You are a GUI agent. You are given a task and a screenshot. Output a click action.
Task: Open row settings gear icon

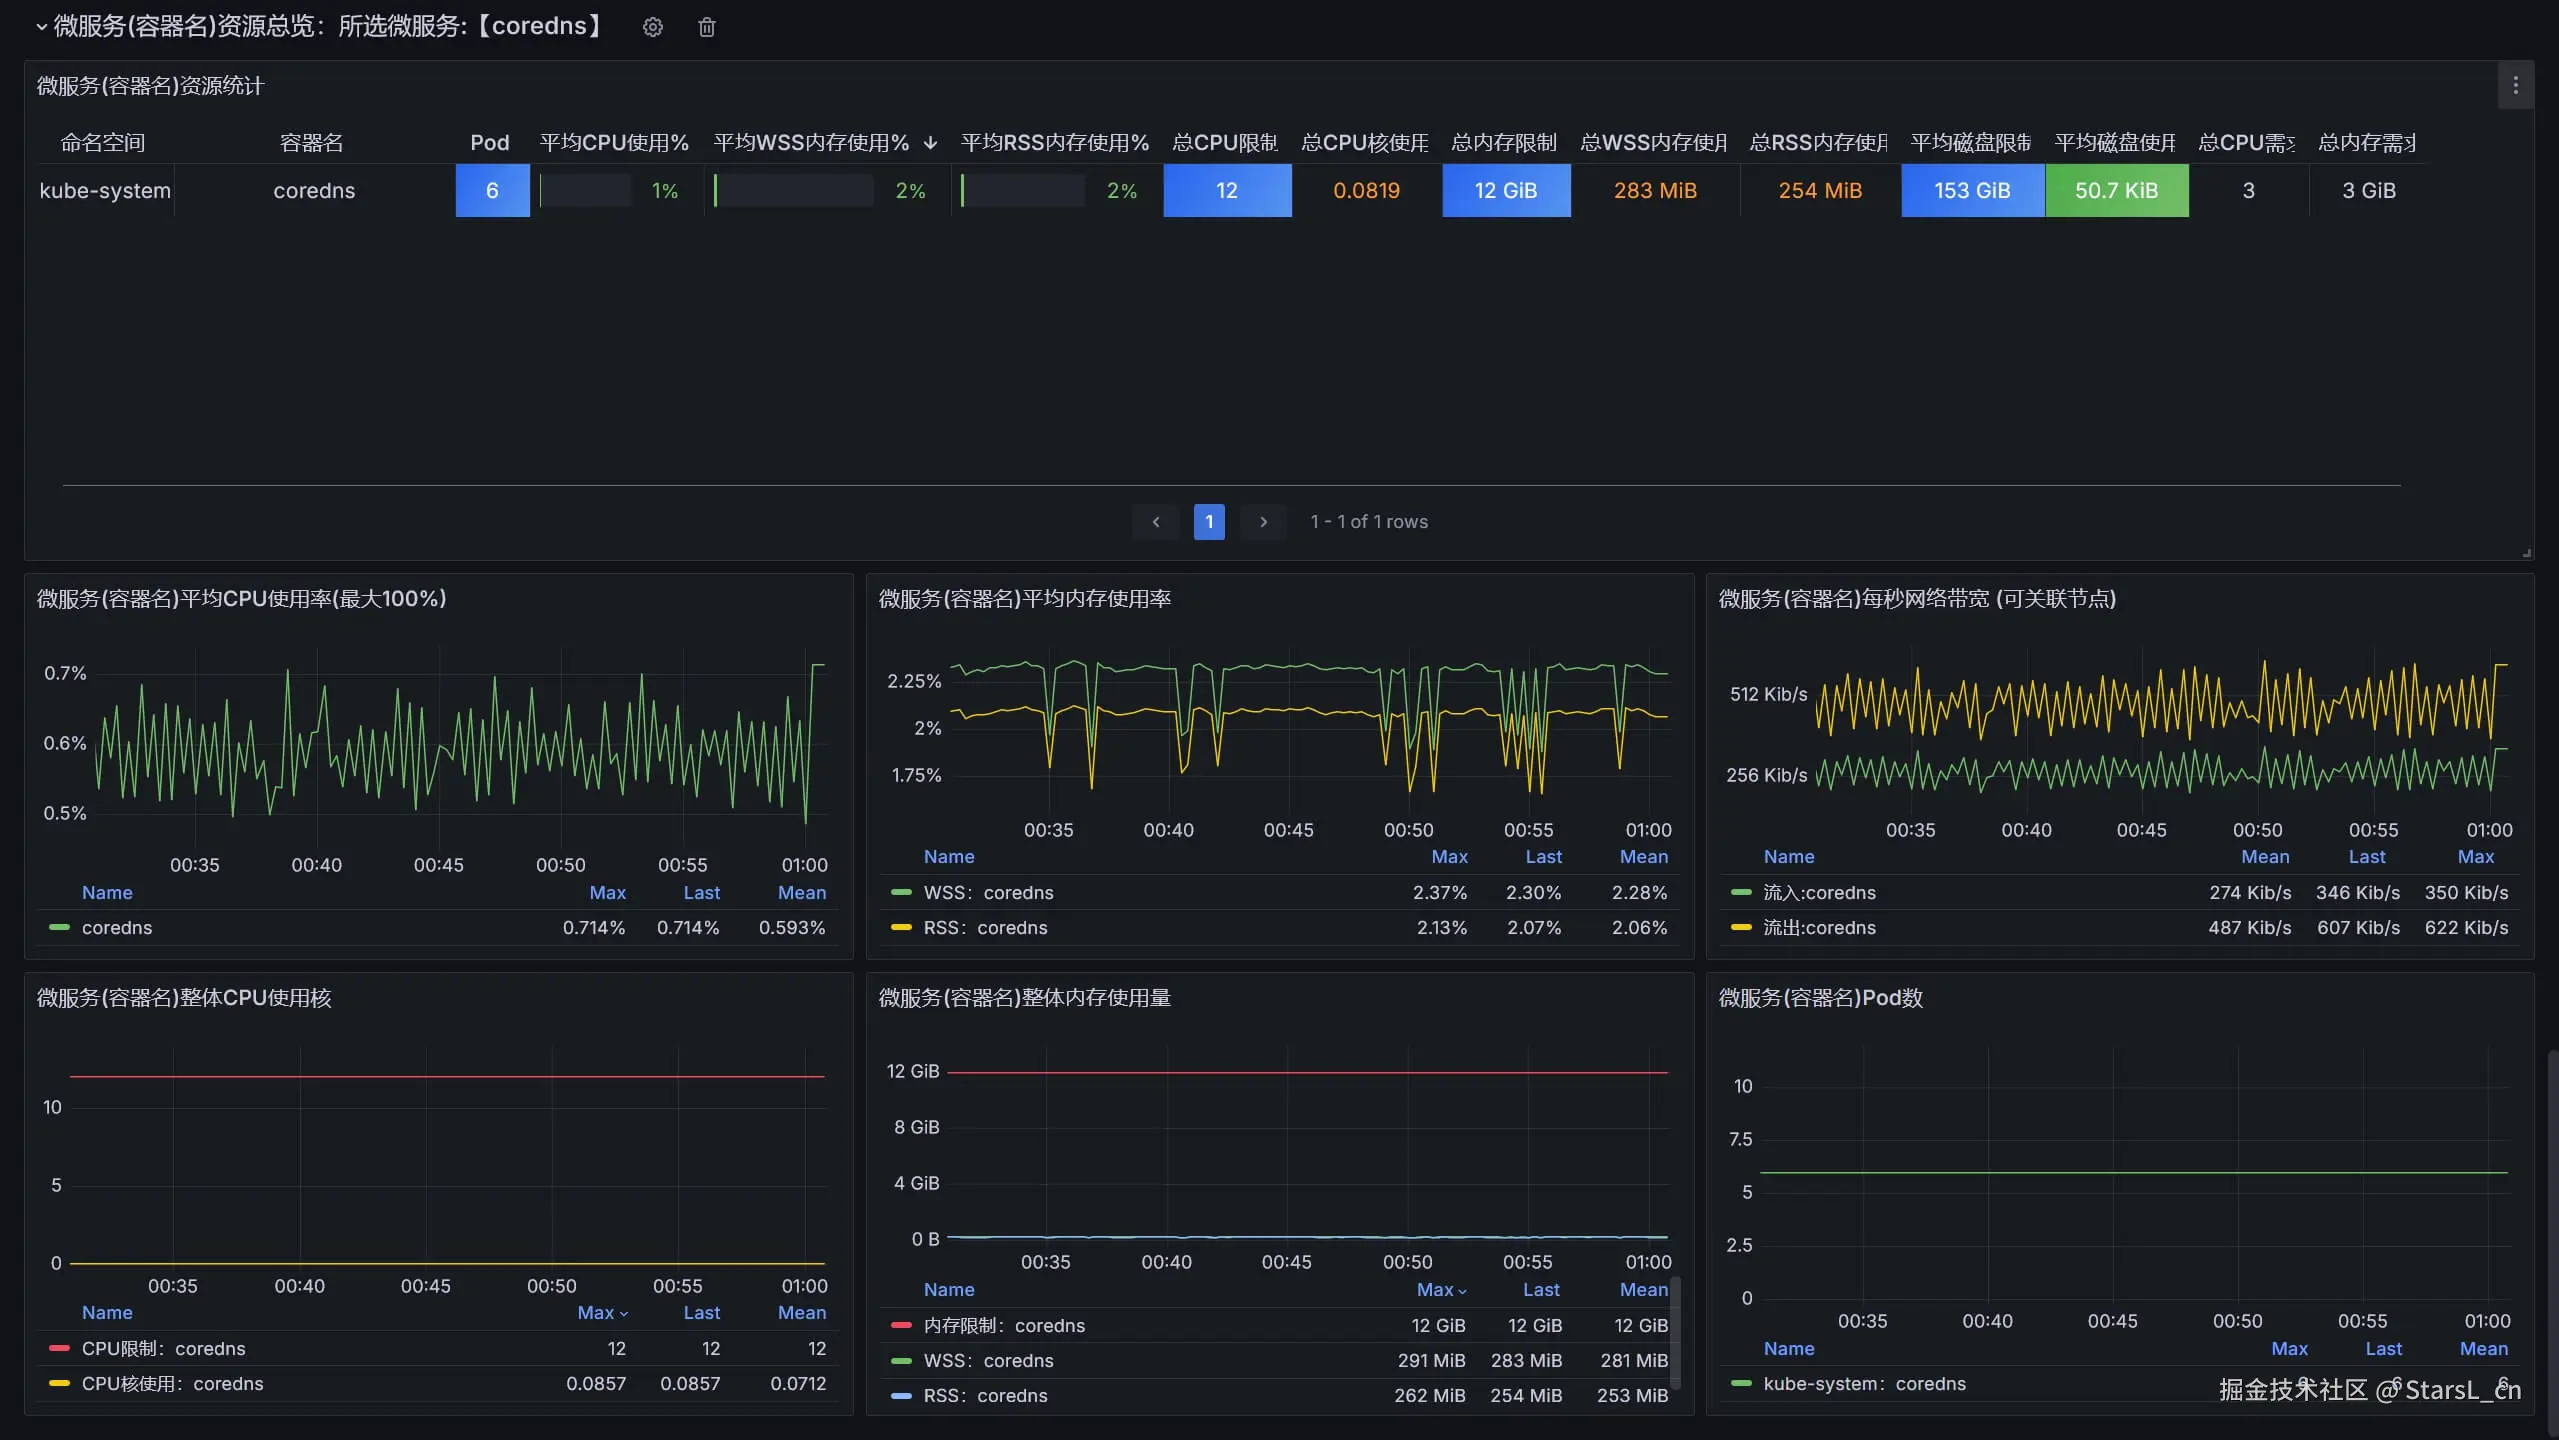(652, 27)
